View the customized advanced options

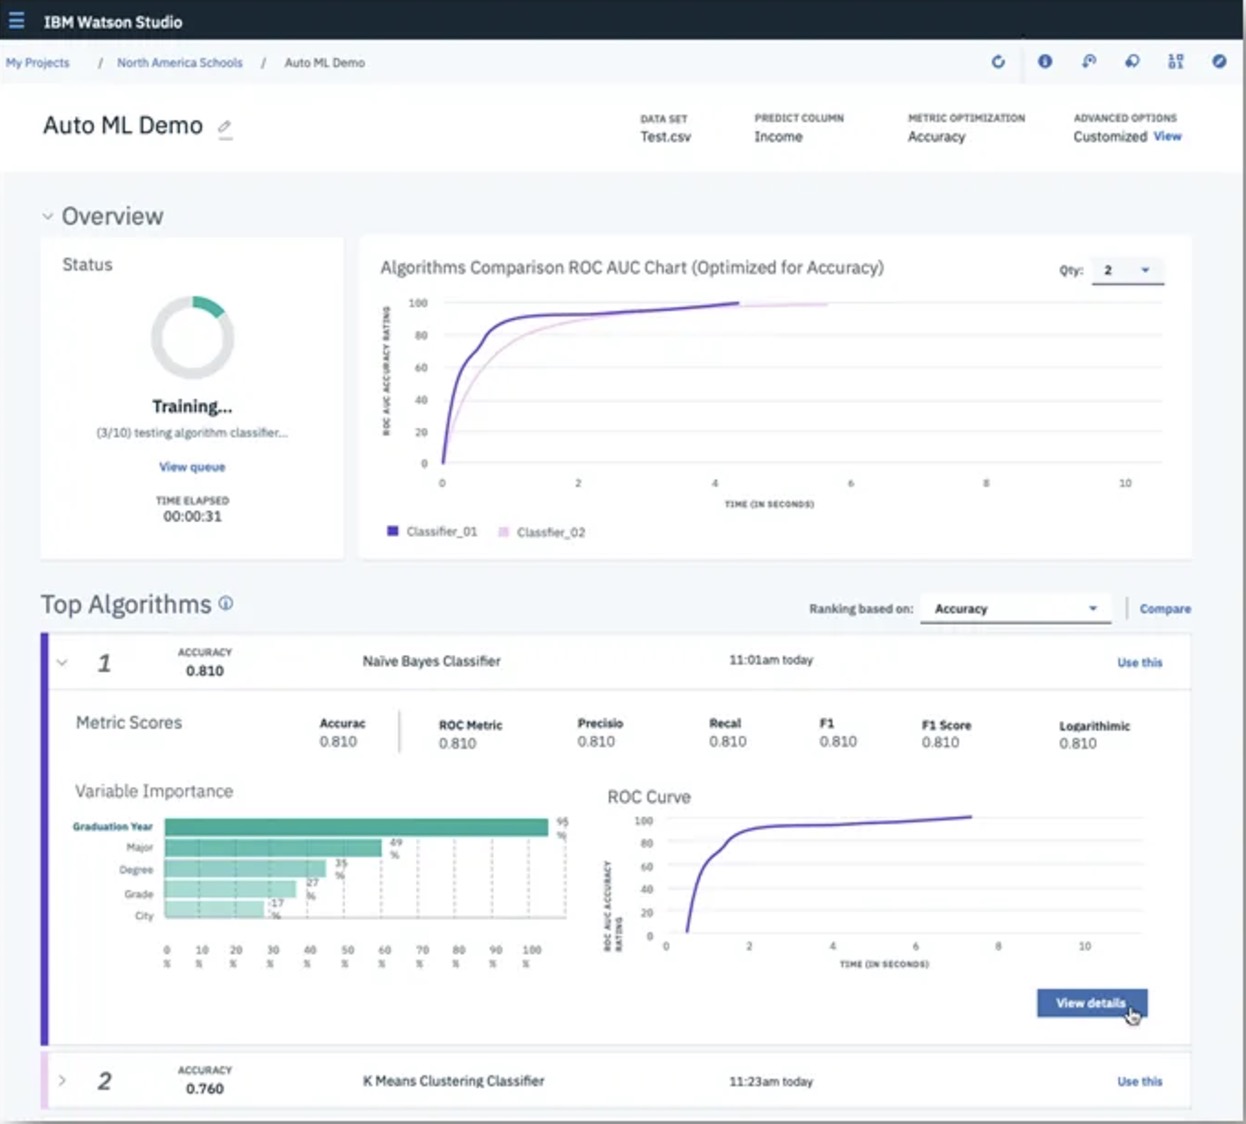pyautogui.click(x=1167, y=136)
